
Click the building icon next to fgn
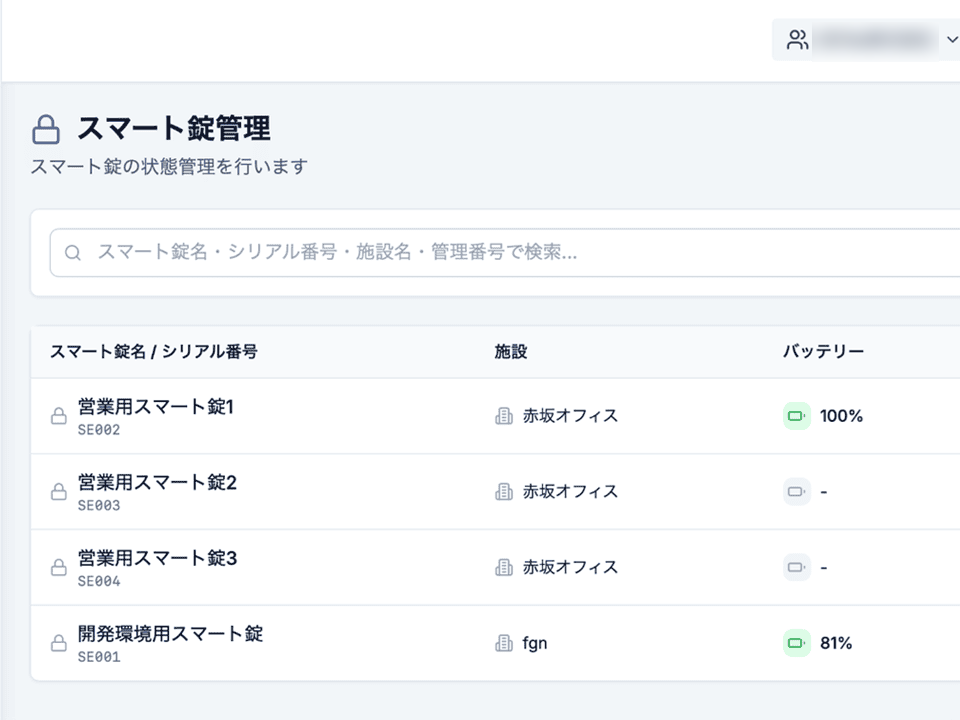point(504,643)
